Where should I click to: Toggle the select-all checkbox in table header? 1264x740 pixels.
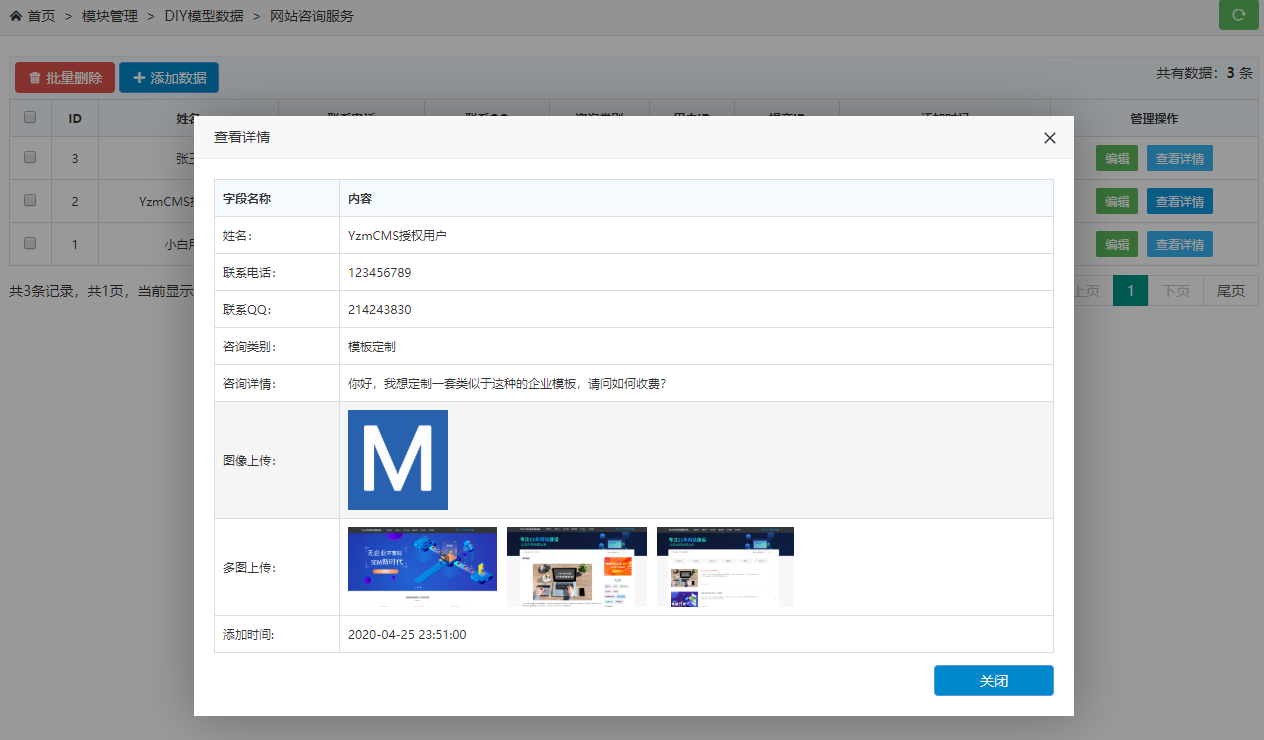30,117
